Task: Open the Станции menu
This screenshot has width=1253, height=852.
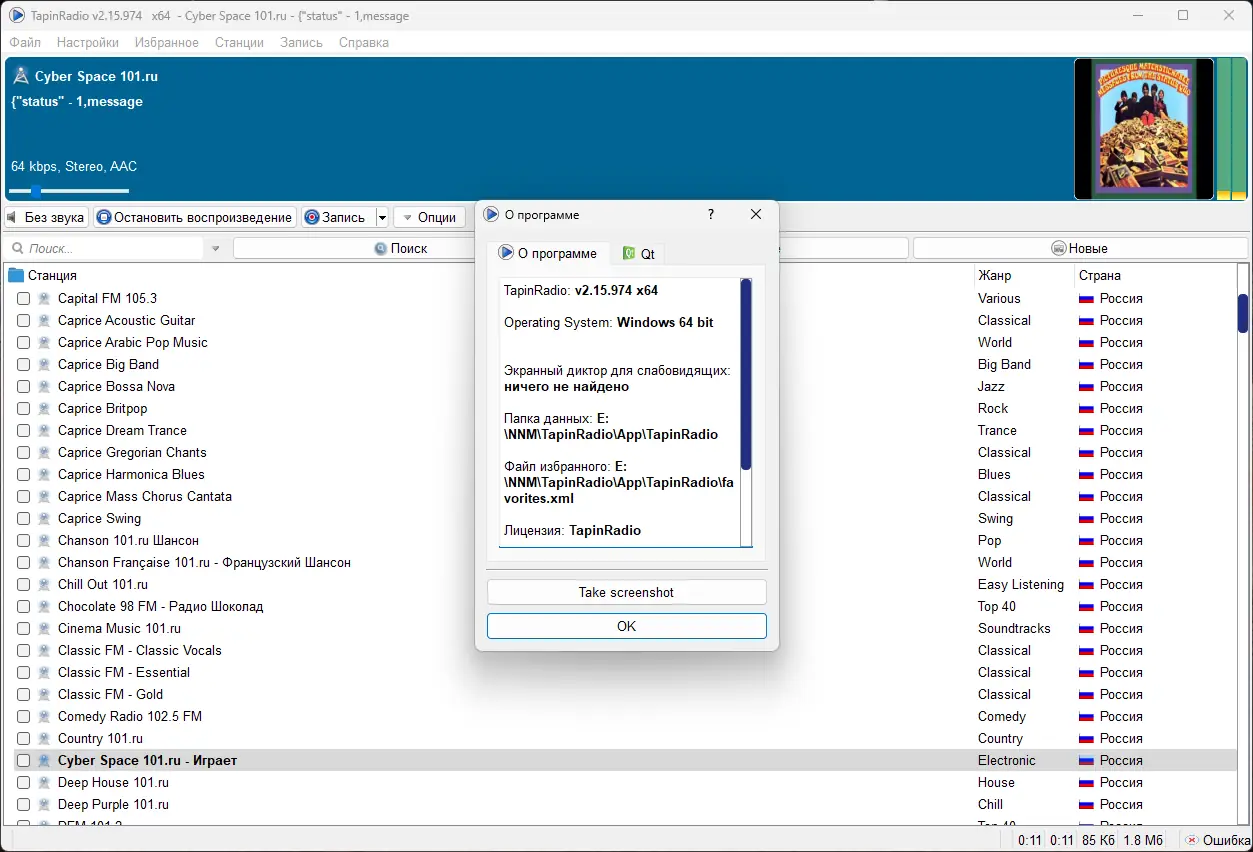Action: [x=239, y=43]
